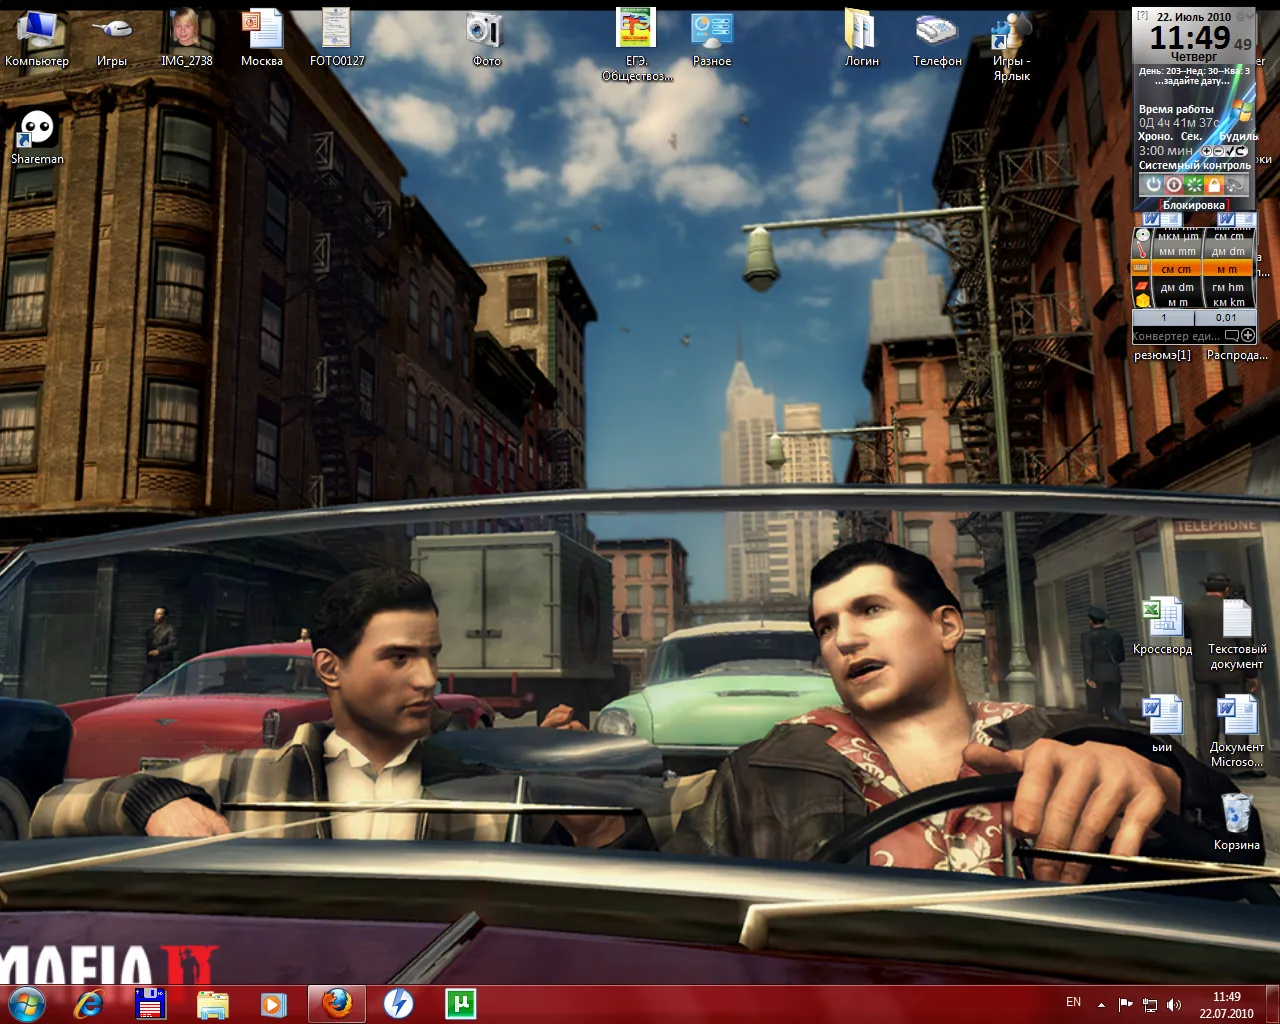
Task: Click the timer plus button
Action: pyautogui.click(x=1206, y=151)
